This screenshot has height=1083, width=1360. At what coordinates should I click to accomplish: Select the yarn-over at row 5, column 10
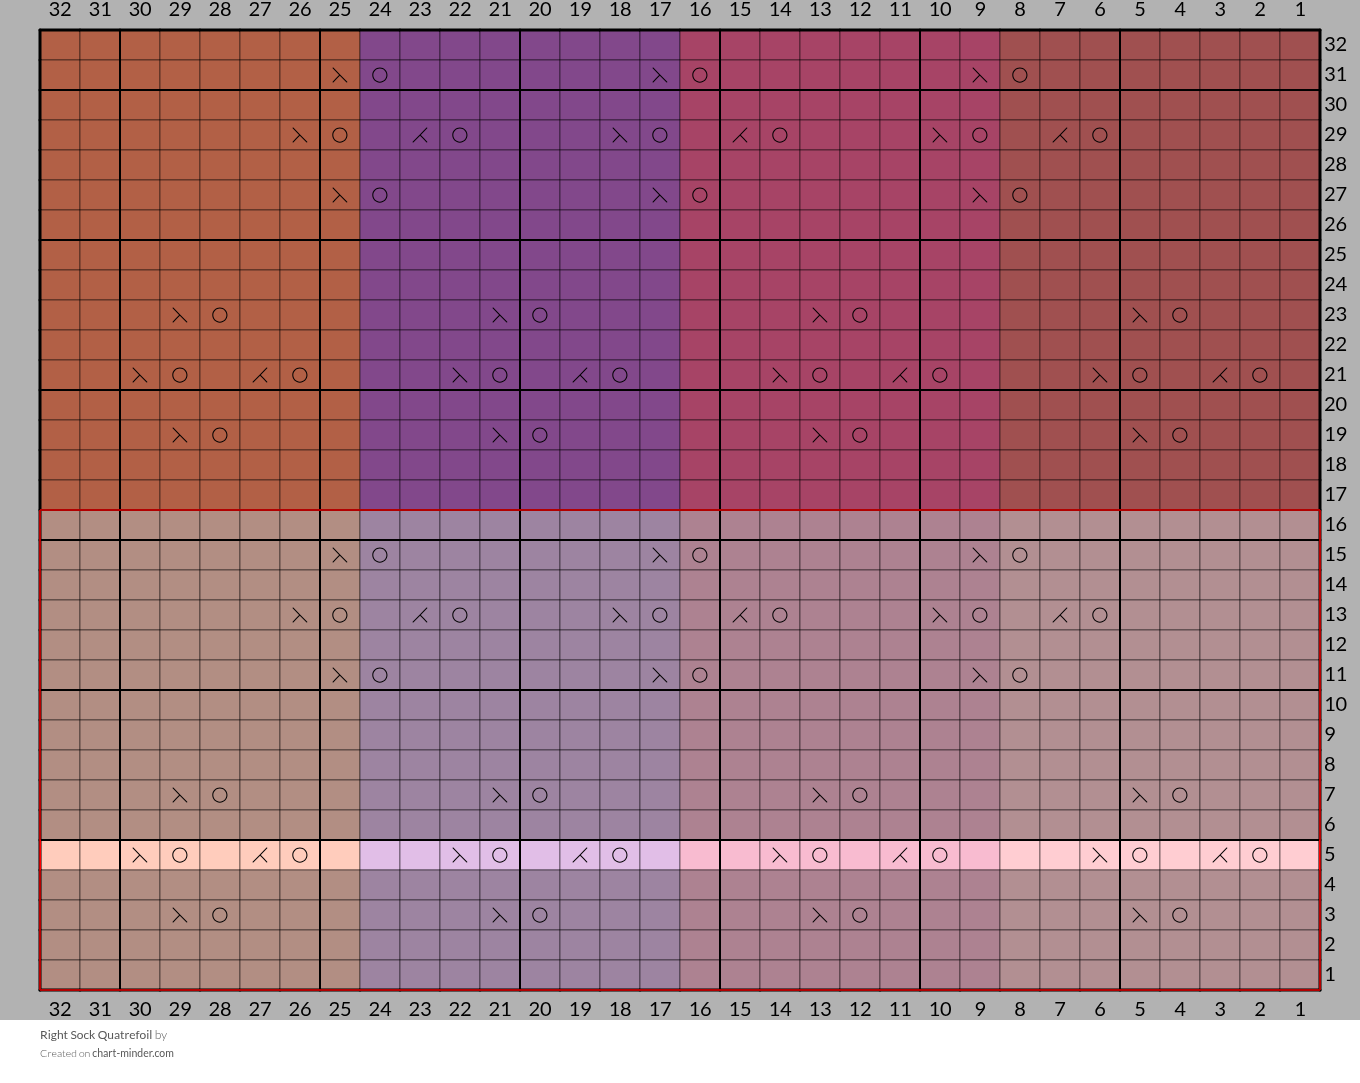pos(940,855)
